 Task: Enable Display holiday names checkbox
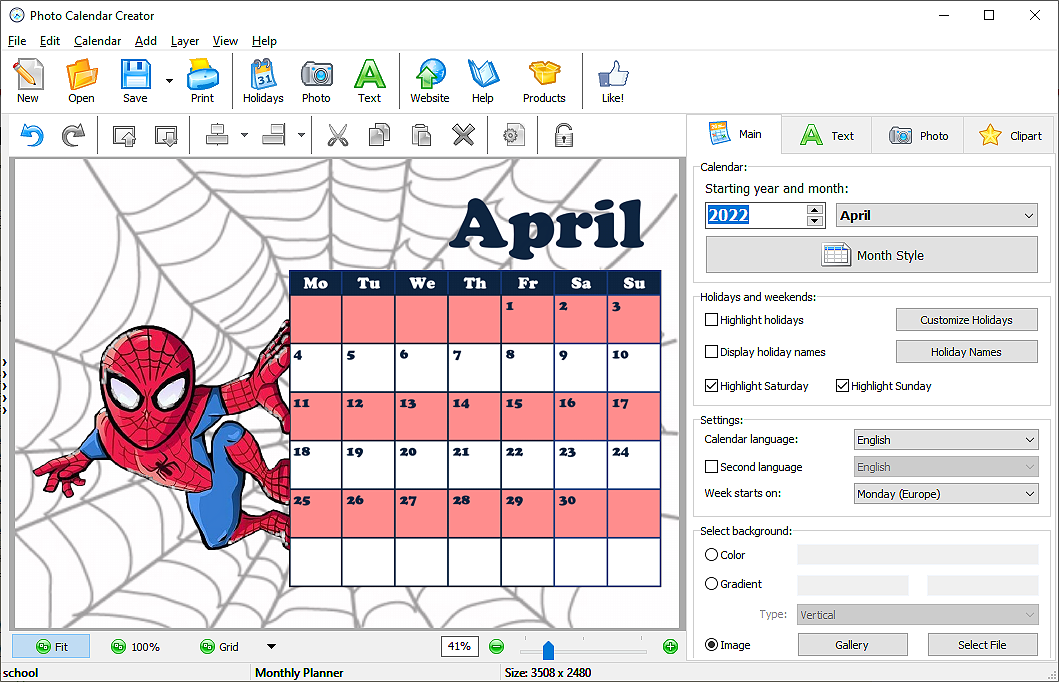click(x=711, y=351)
